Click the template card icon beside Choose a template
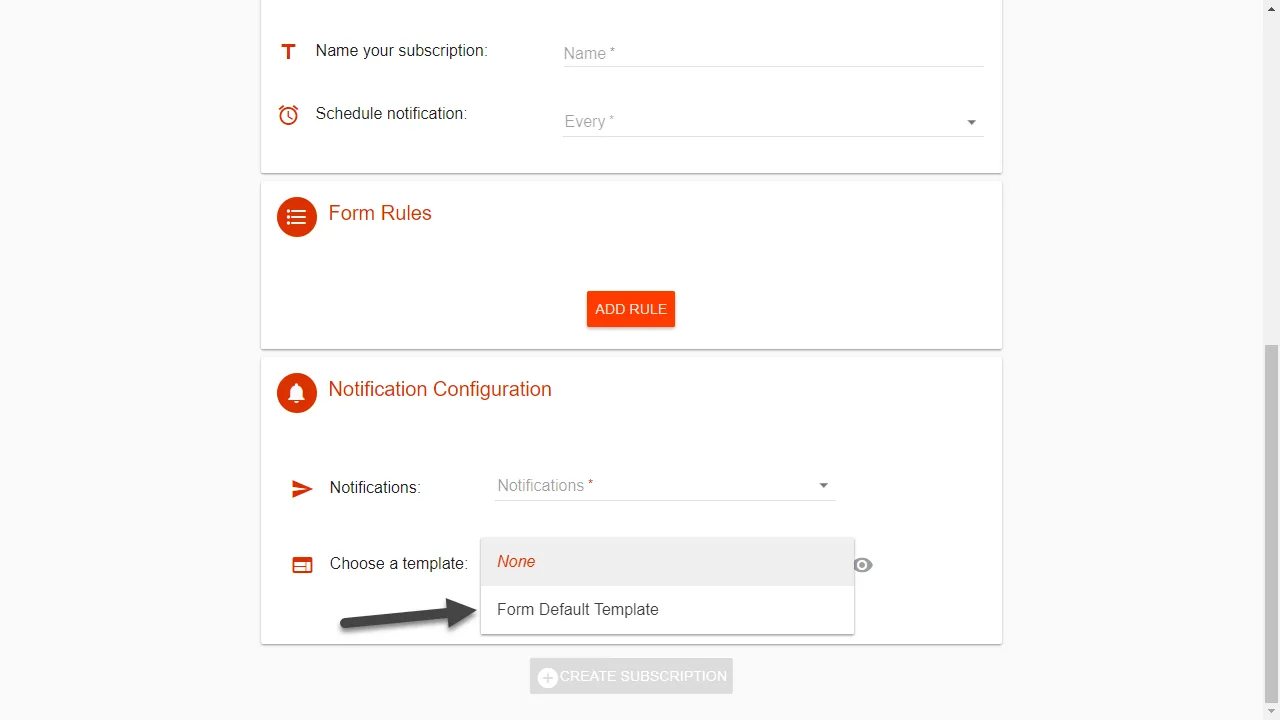 click(302, 565)
